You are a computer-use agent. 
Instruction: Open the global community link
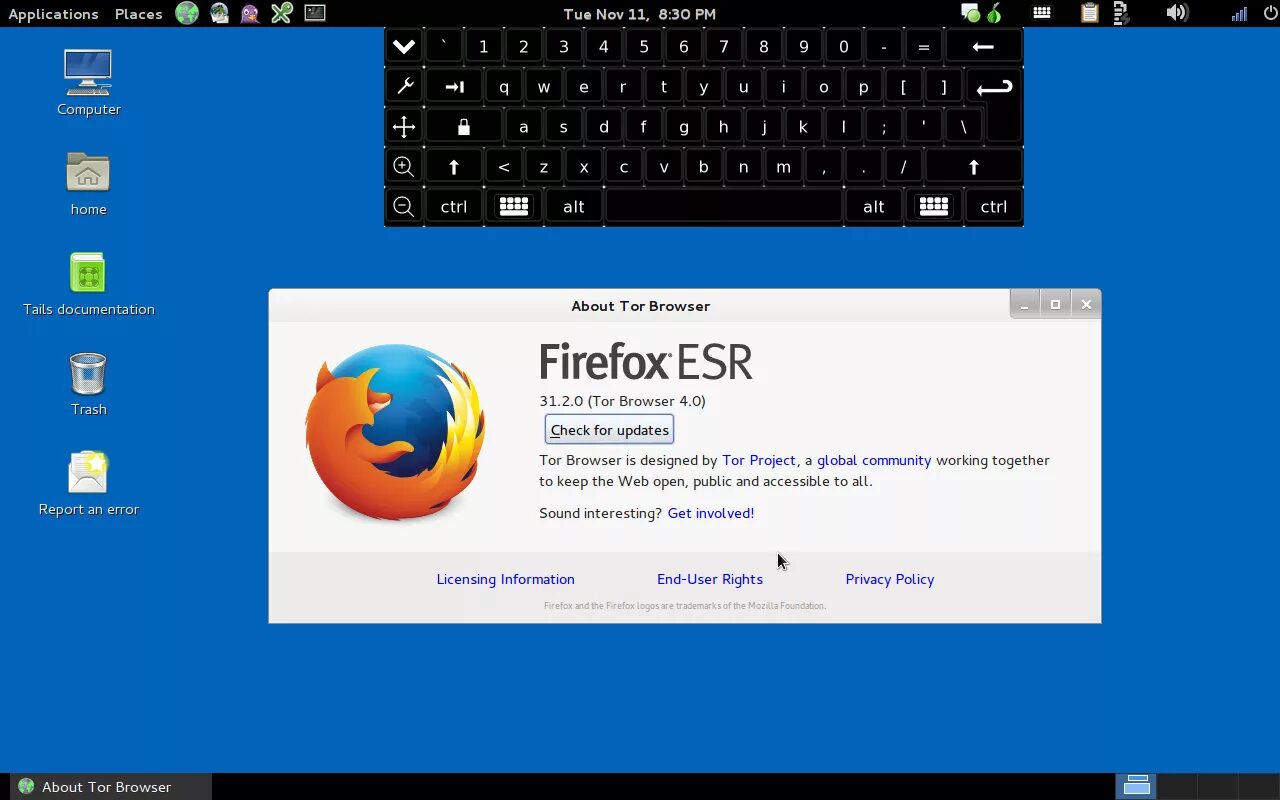874,460
